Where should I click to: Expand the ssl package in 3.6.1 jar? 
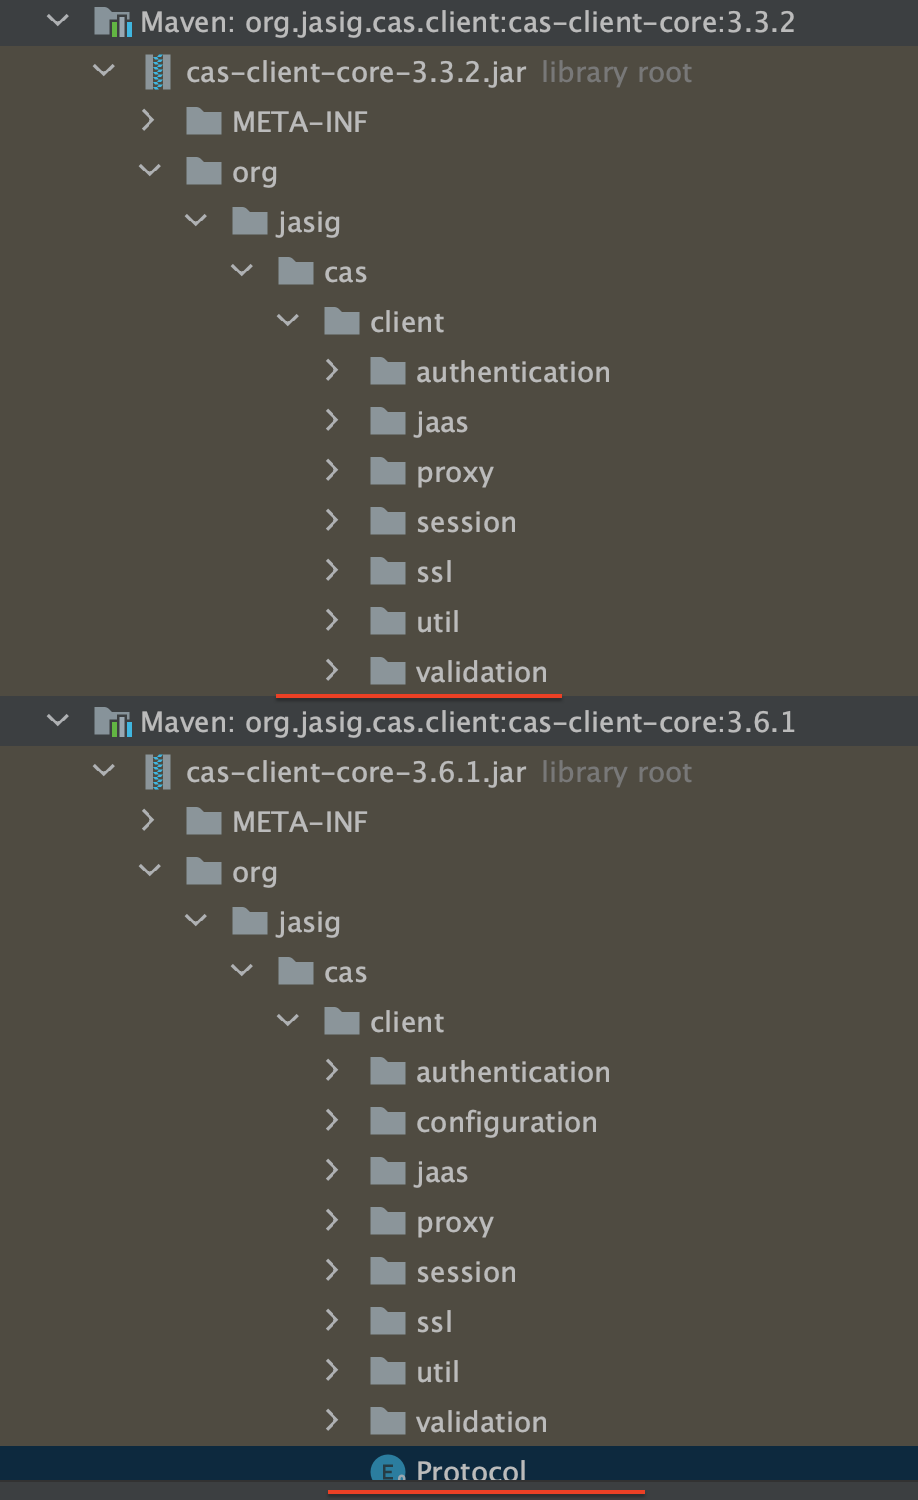point(333,1321)
